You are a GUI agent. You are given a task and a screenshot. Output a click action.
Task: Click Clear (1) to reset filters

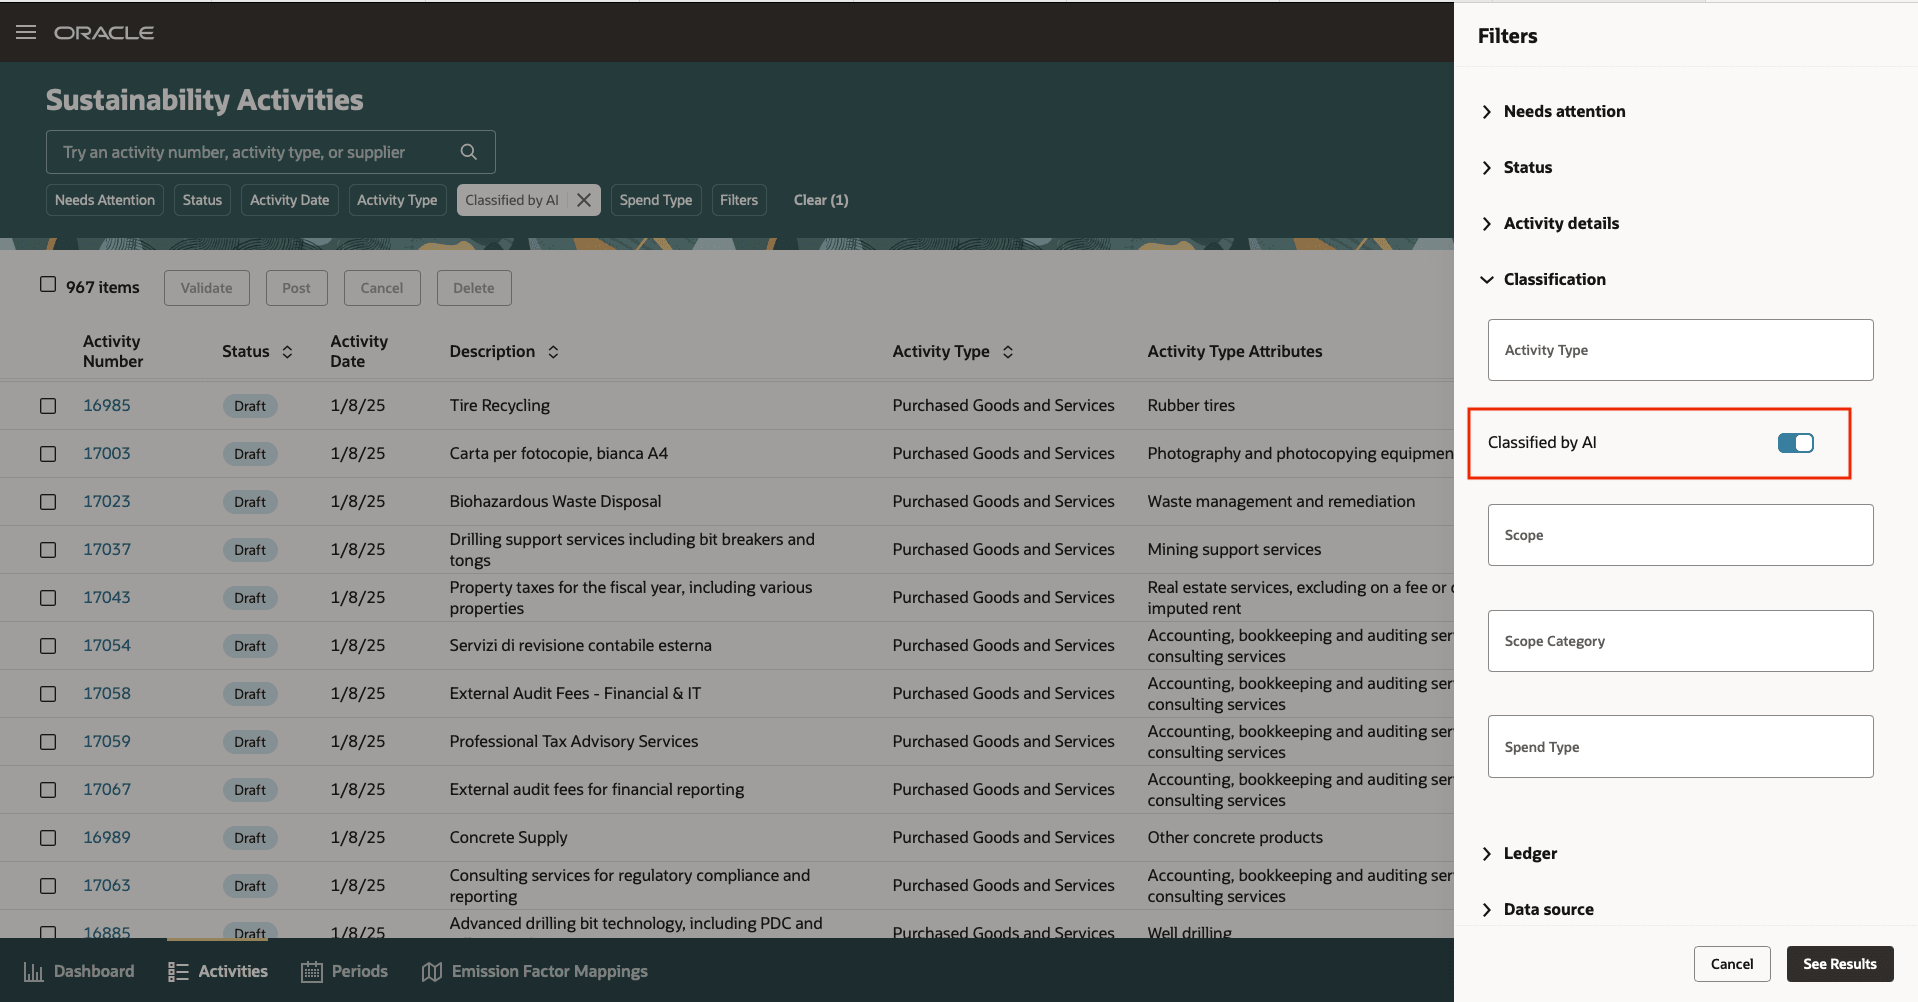(821, 200)
